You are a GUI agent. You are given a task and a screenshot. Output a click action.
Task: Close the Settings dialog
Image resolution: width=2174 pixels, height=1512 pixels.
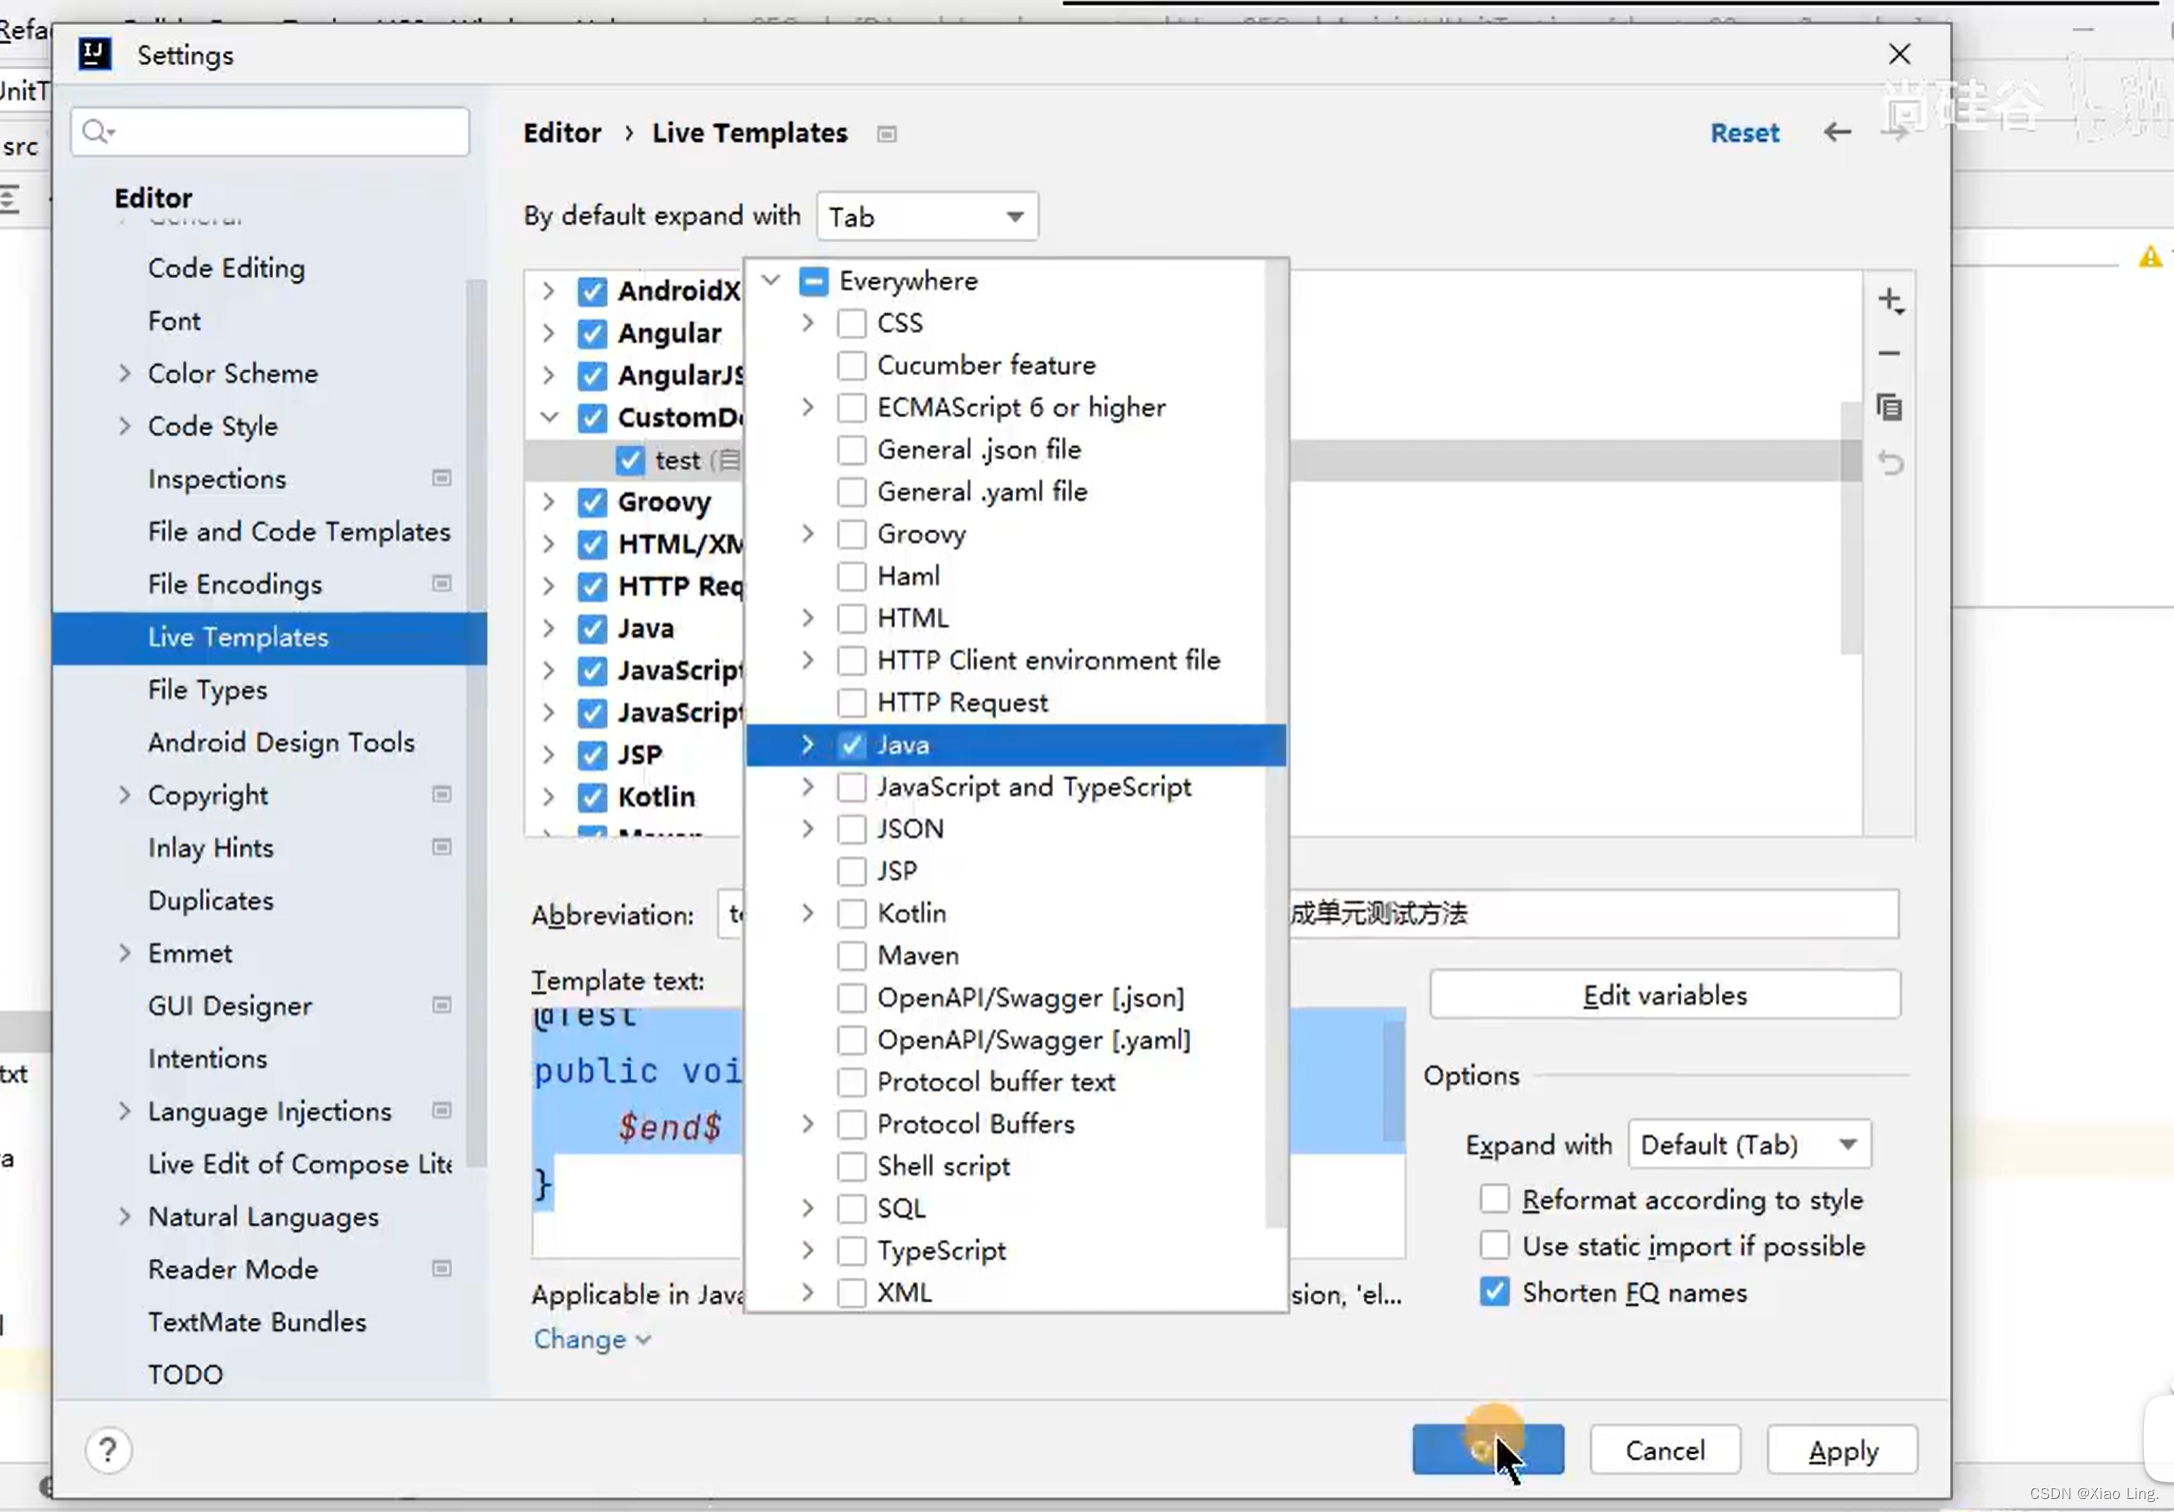click(x=1899, y=54)
